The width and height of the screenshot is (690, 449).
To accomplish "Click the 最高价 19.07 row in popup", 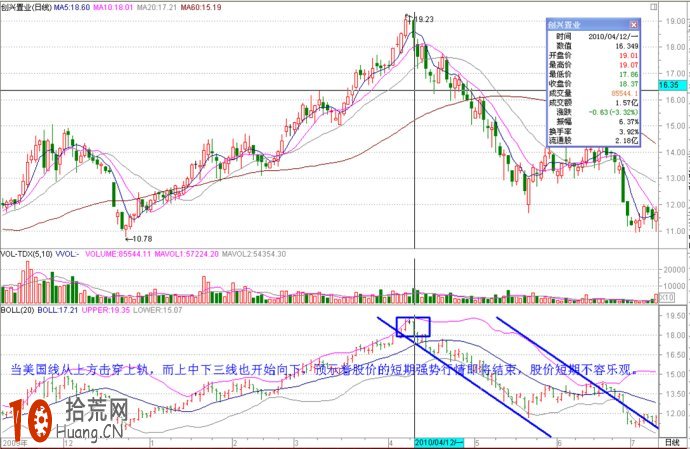I will click(x=593, y=65).
